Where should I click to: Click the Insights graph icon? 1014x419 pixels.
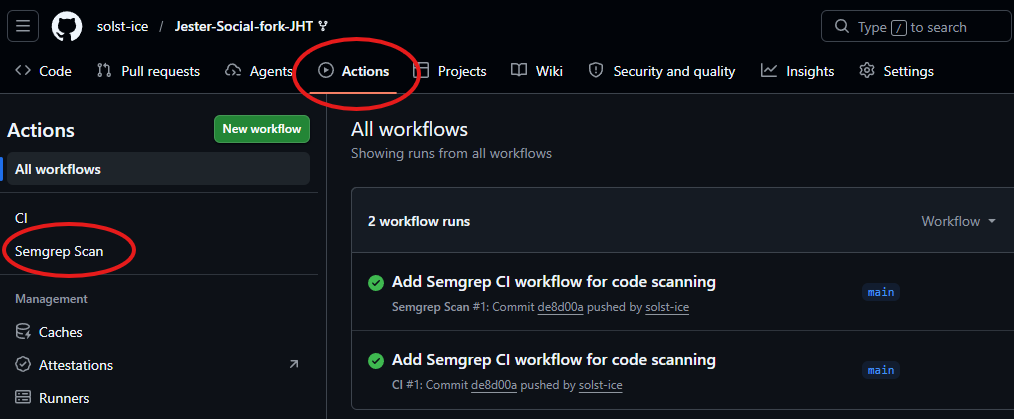769,70
